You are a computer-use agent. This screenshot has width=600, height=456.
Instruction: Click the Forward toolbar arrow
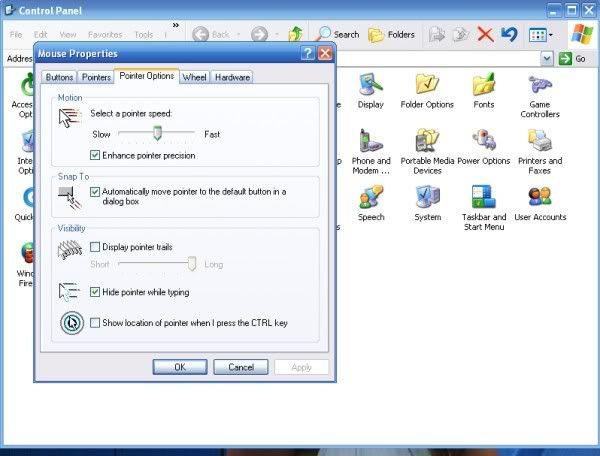259,34
